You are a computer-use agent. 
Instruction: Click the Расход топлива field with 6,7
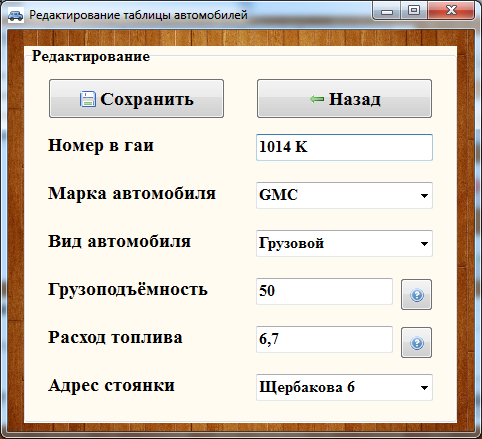(324, 339)
